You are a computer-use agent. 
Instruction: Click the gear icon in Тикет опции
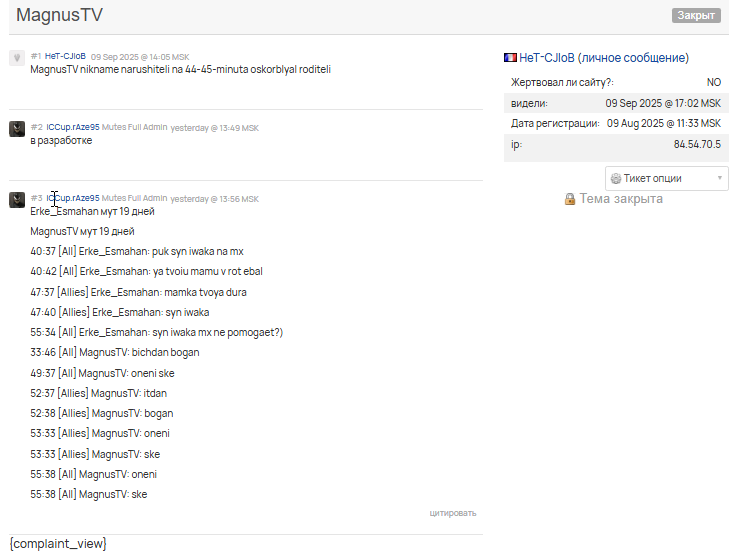pyautogui.click(x=616, y=178)
